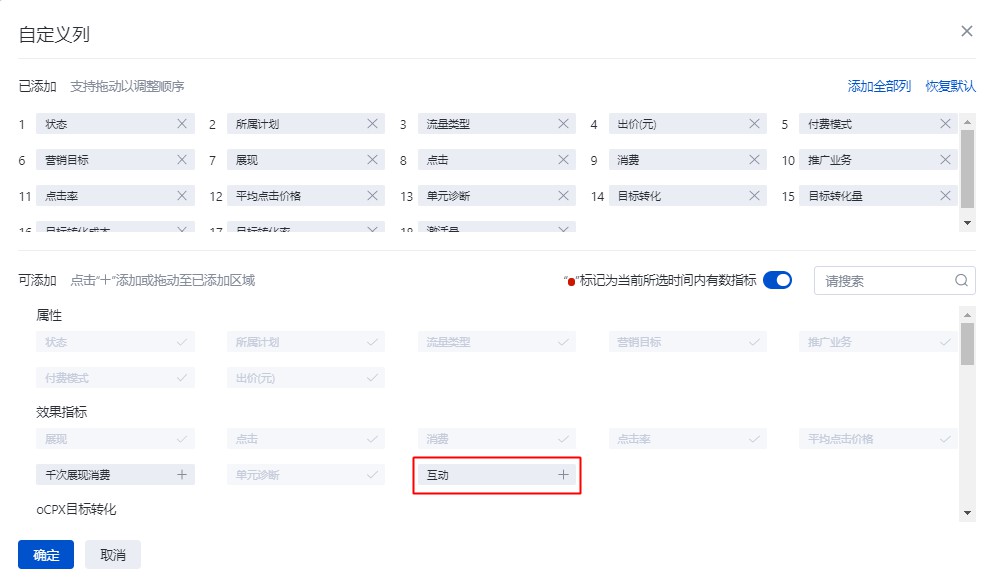Remove 状态 column with its X icon
Image resolution: width=991 pixels, height=584 pixels.
pos(182,124)
